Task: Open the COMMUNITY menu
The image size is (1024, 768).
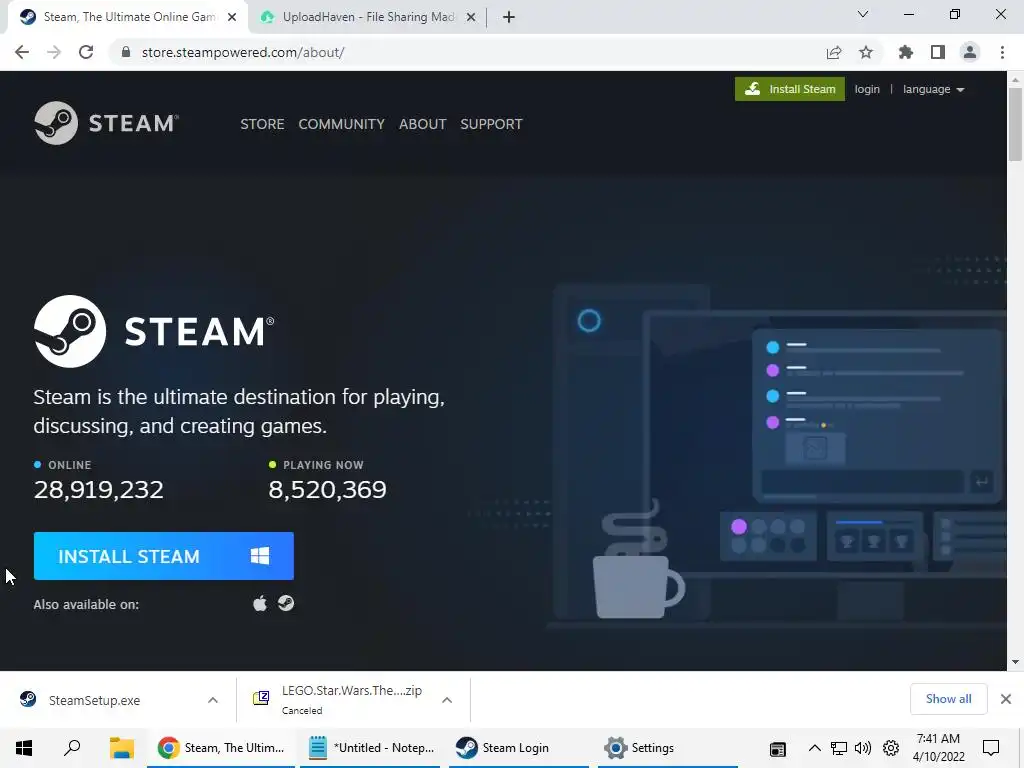Action: [x=342, y=124]
